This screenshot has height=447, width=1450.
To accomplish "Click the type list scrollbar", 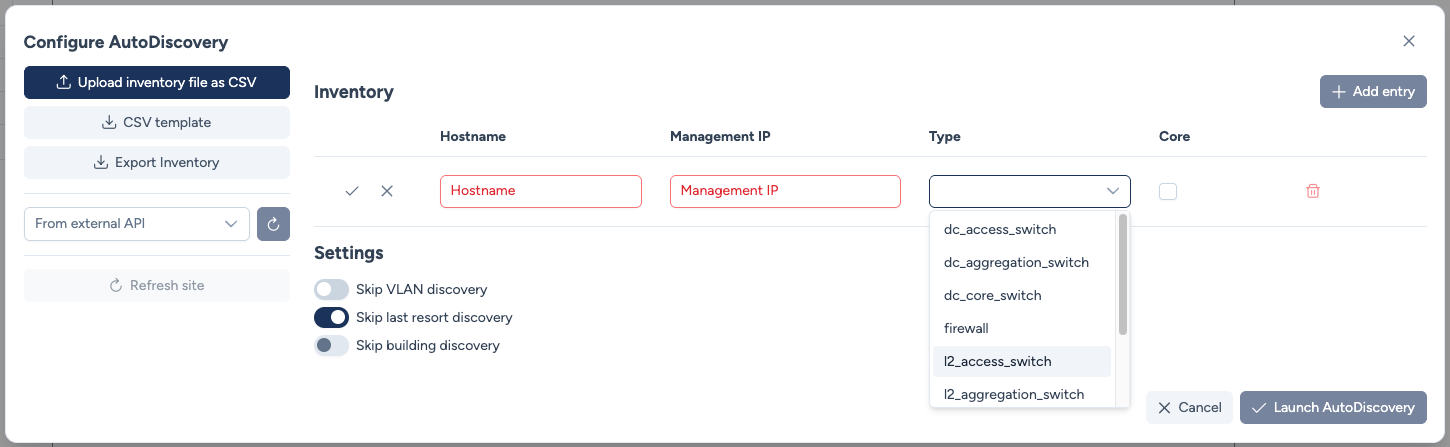I will [1123, 273].
